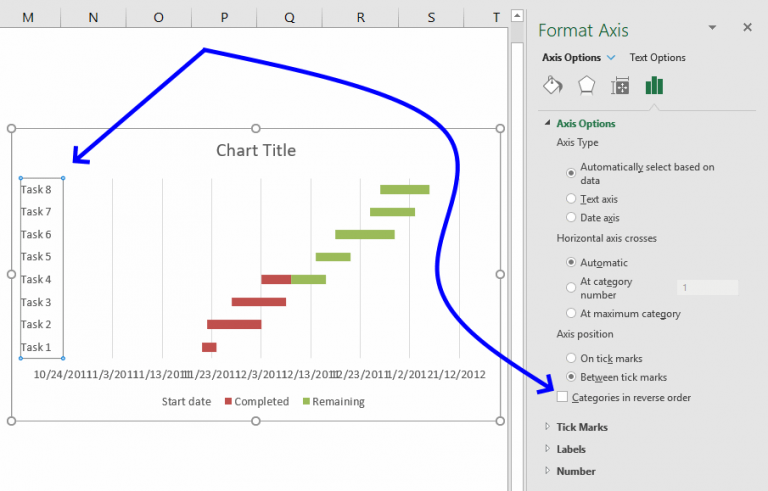
Task: Click the Task 3 axis label
Action: (x=36, y=302)
